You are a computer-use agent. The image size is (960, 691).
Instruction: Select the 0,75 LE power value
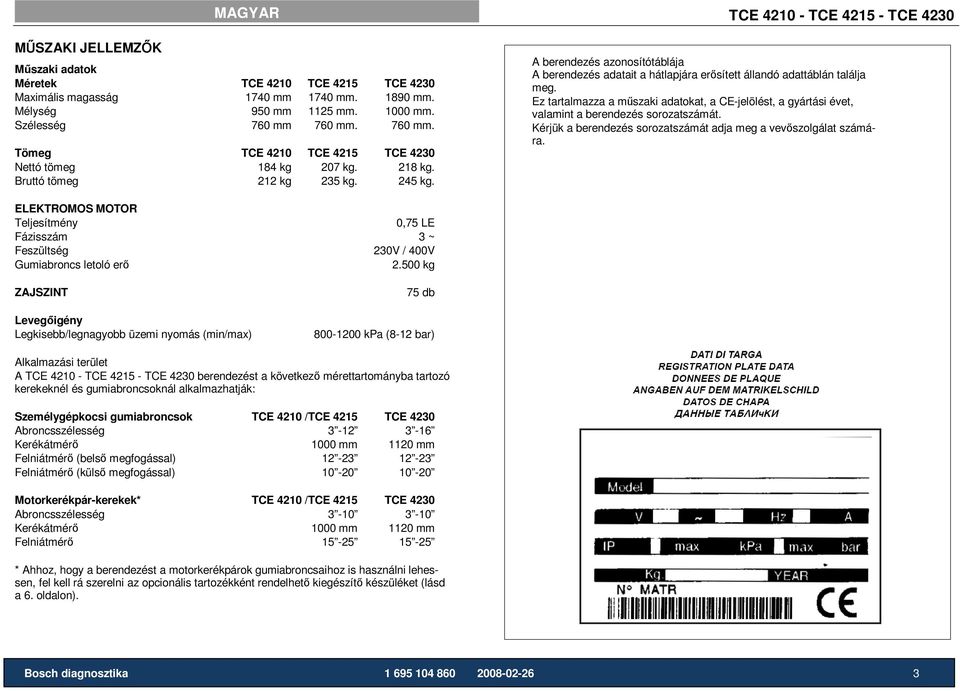(x=415, y=223)
